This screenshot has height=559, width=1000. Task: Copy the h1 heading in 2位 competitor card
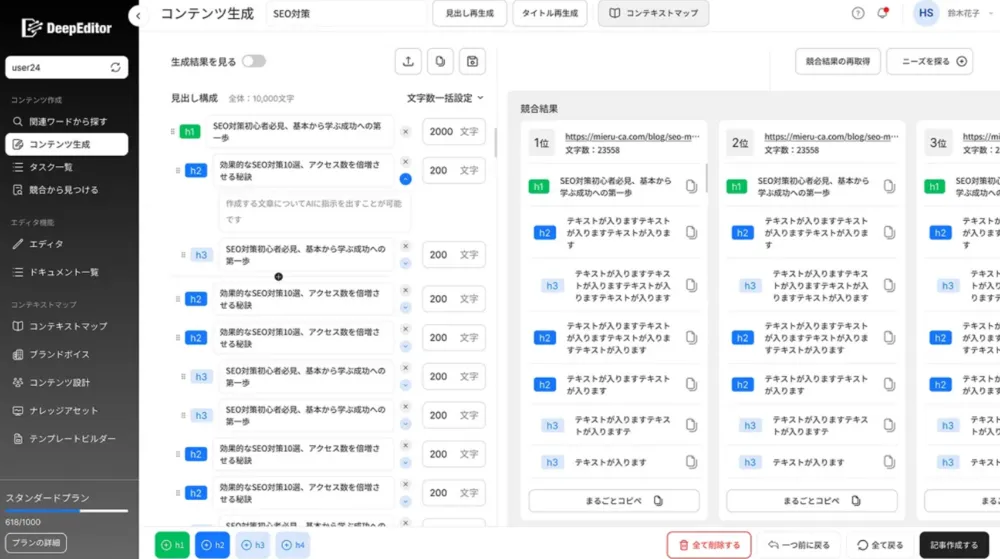[x=889, y=186]
